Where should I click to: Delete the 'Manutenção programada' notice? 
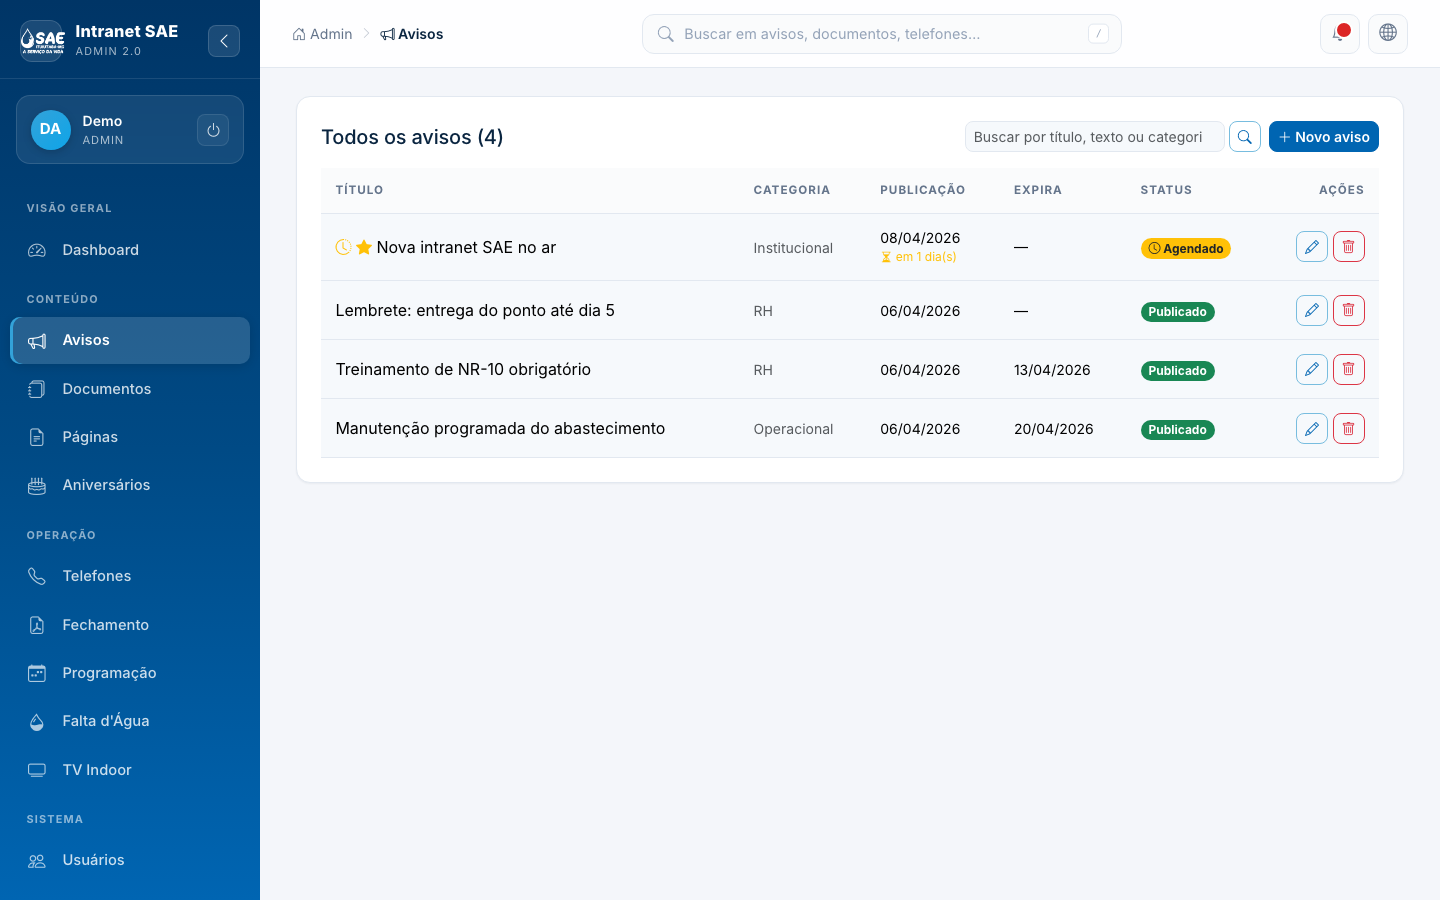pos(1349,428)
